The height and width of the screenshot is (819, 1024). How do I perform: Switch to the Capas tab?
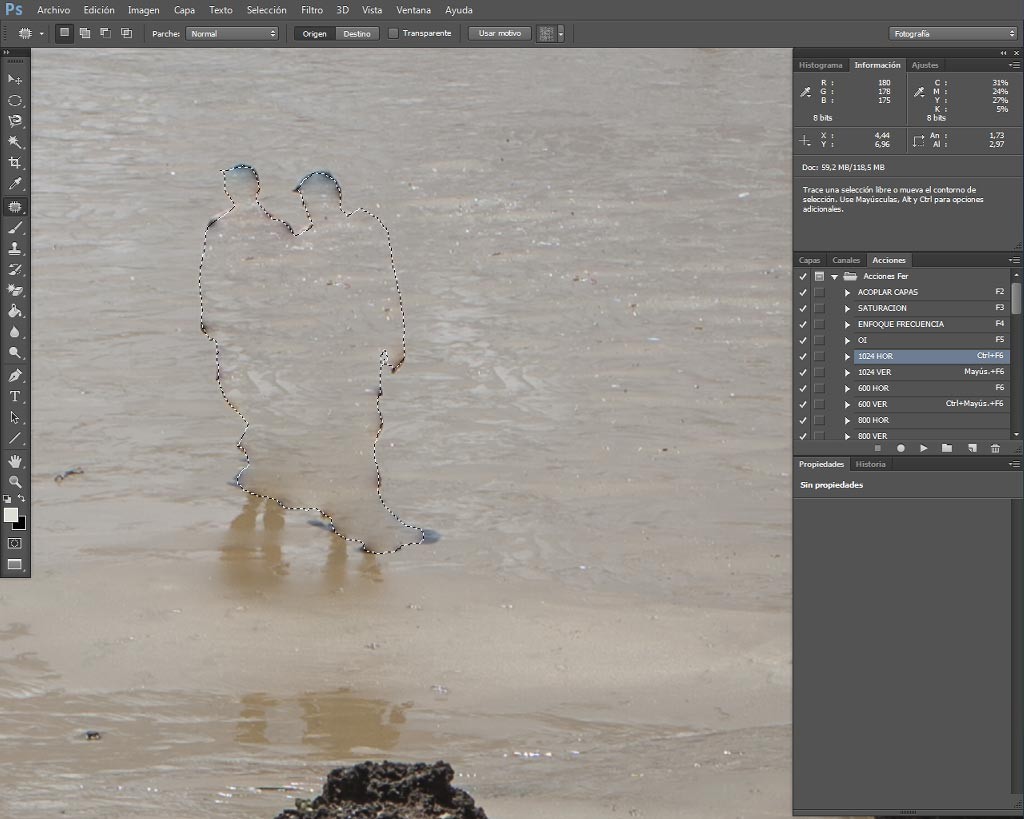coord(809,260)
